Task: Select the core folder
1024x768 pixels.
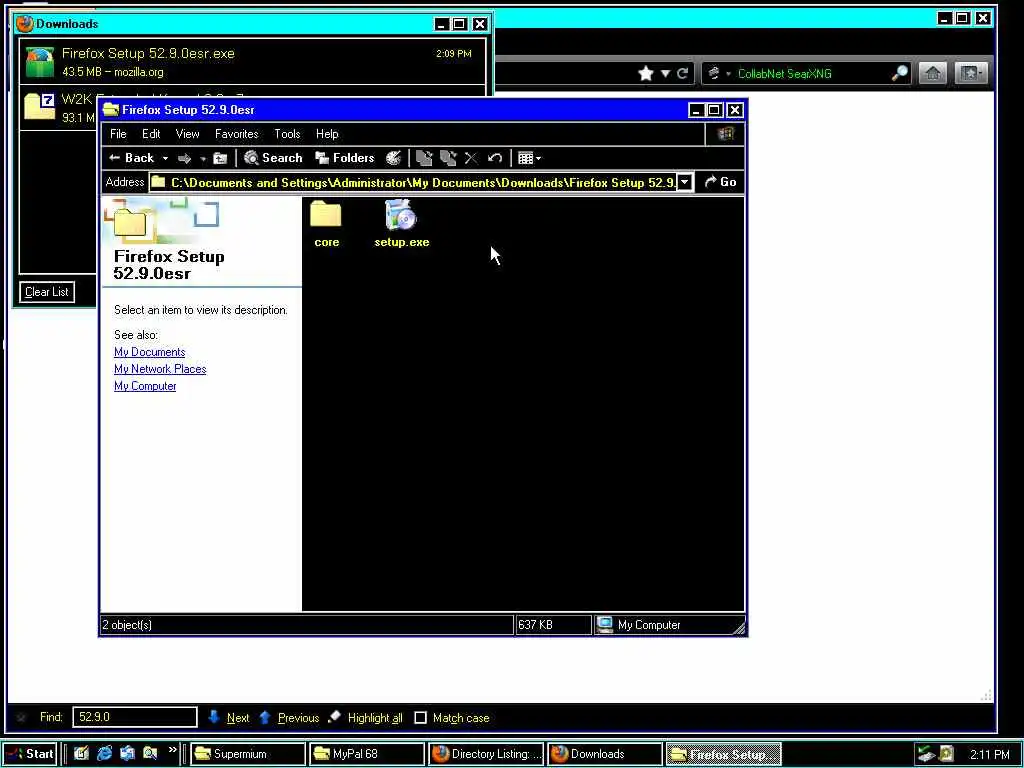Action: pos(326,224)
